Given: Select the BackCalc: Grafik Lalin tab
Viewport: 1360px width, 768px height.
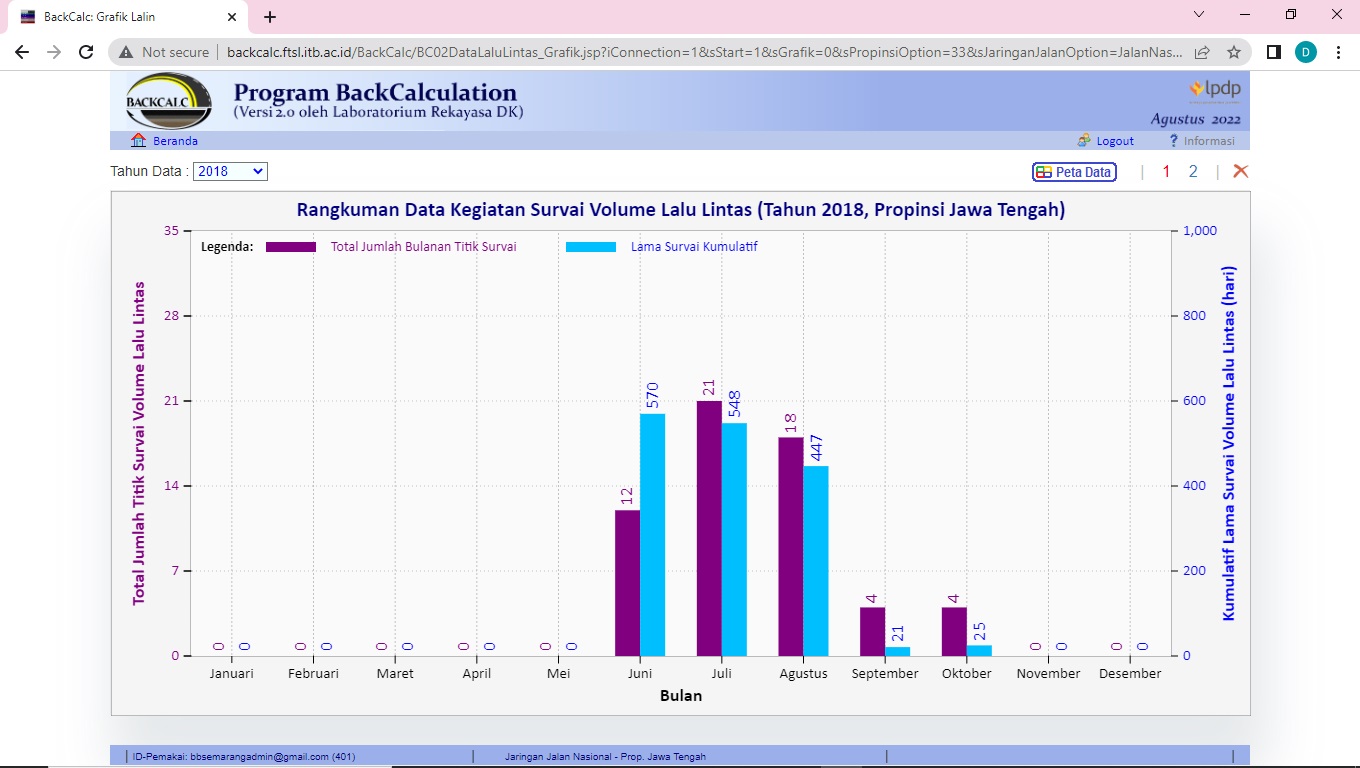Looking at the screenshot, I should (120, 17).
